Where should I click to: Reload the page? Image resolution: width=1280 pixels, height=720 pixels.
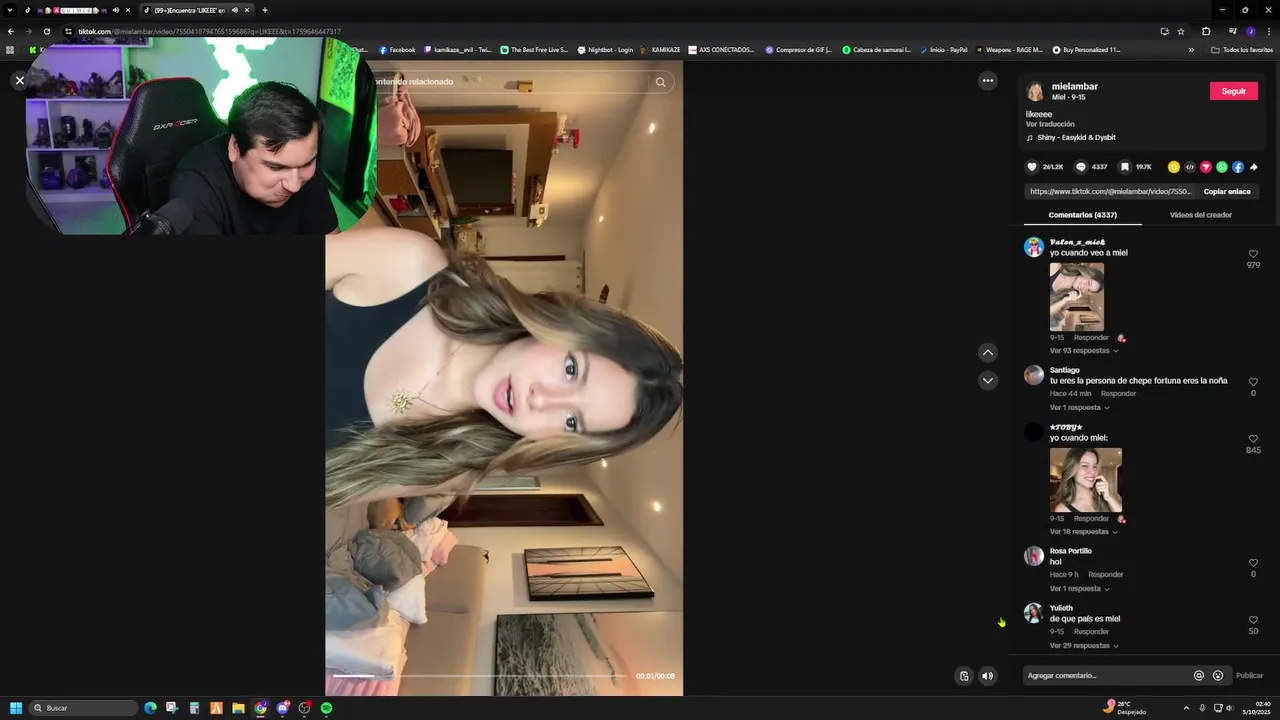tap(46, 31)
